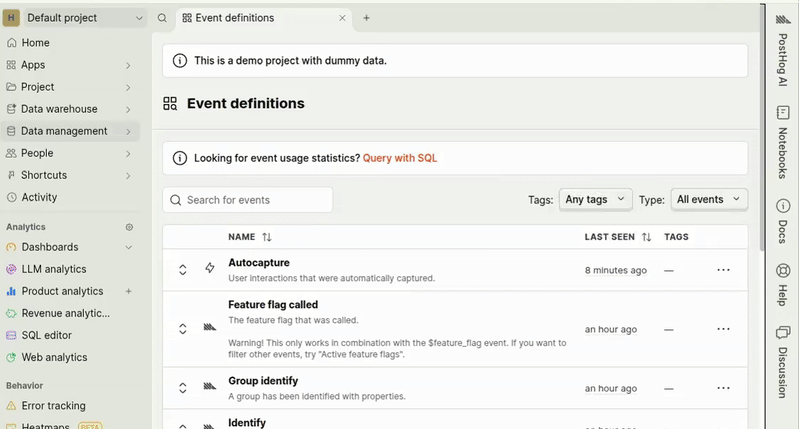
Task: Open the All events type dropdown
Action: coord(709,199)
